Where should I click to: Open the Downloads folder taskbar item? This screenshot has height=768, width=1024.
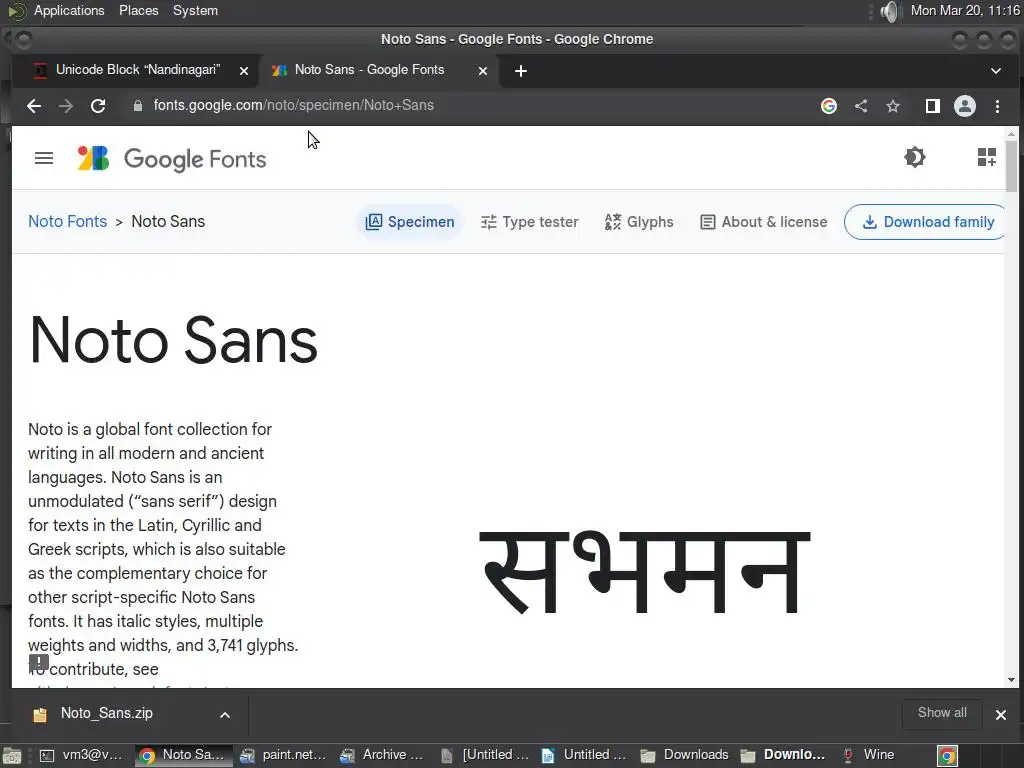click(684, 755)
